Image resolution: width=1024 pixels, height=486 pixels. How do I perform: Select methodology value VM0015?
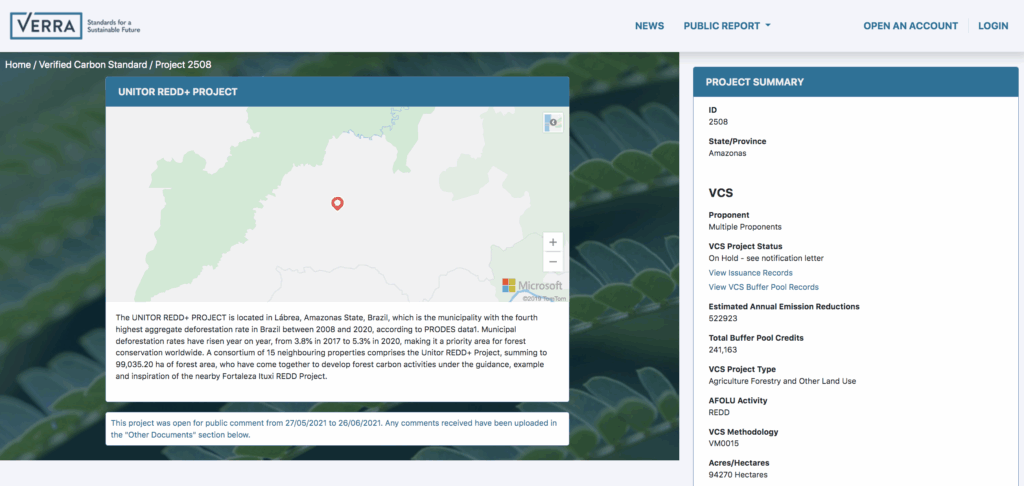723,444
